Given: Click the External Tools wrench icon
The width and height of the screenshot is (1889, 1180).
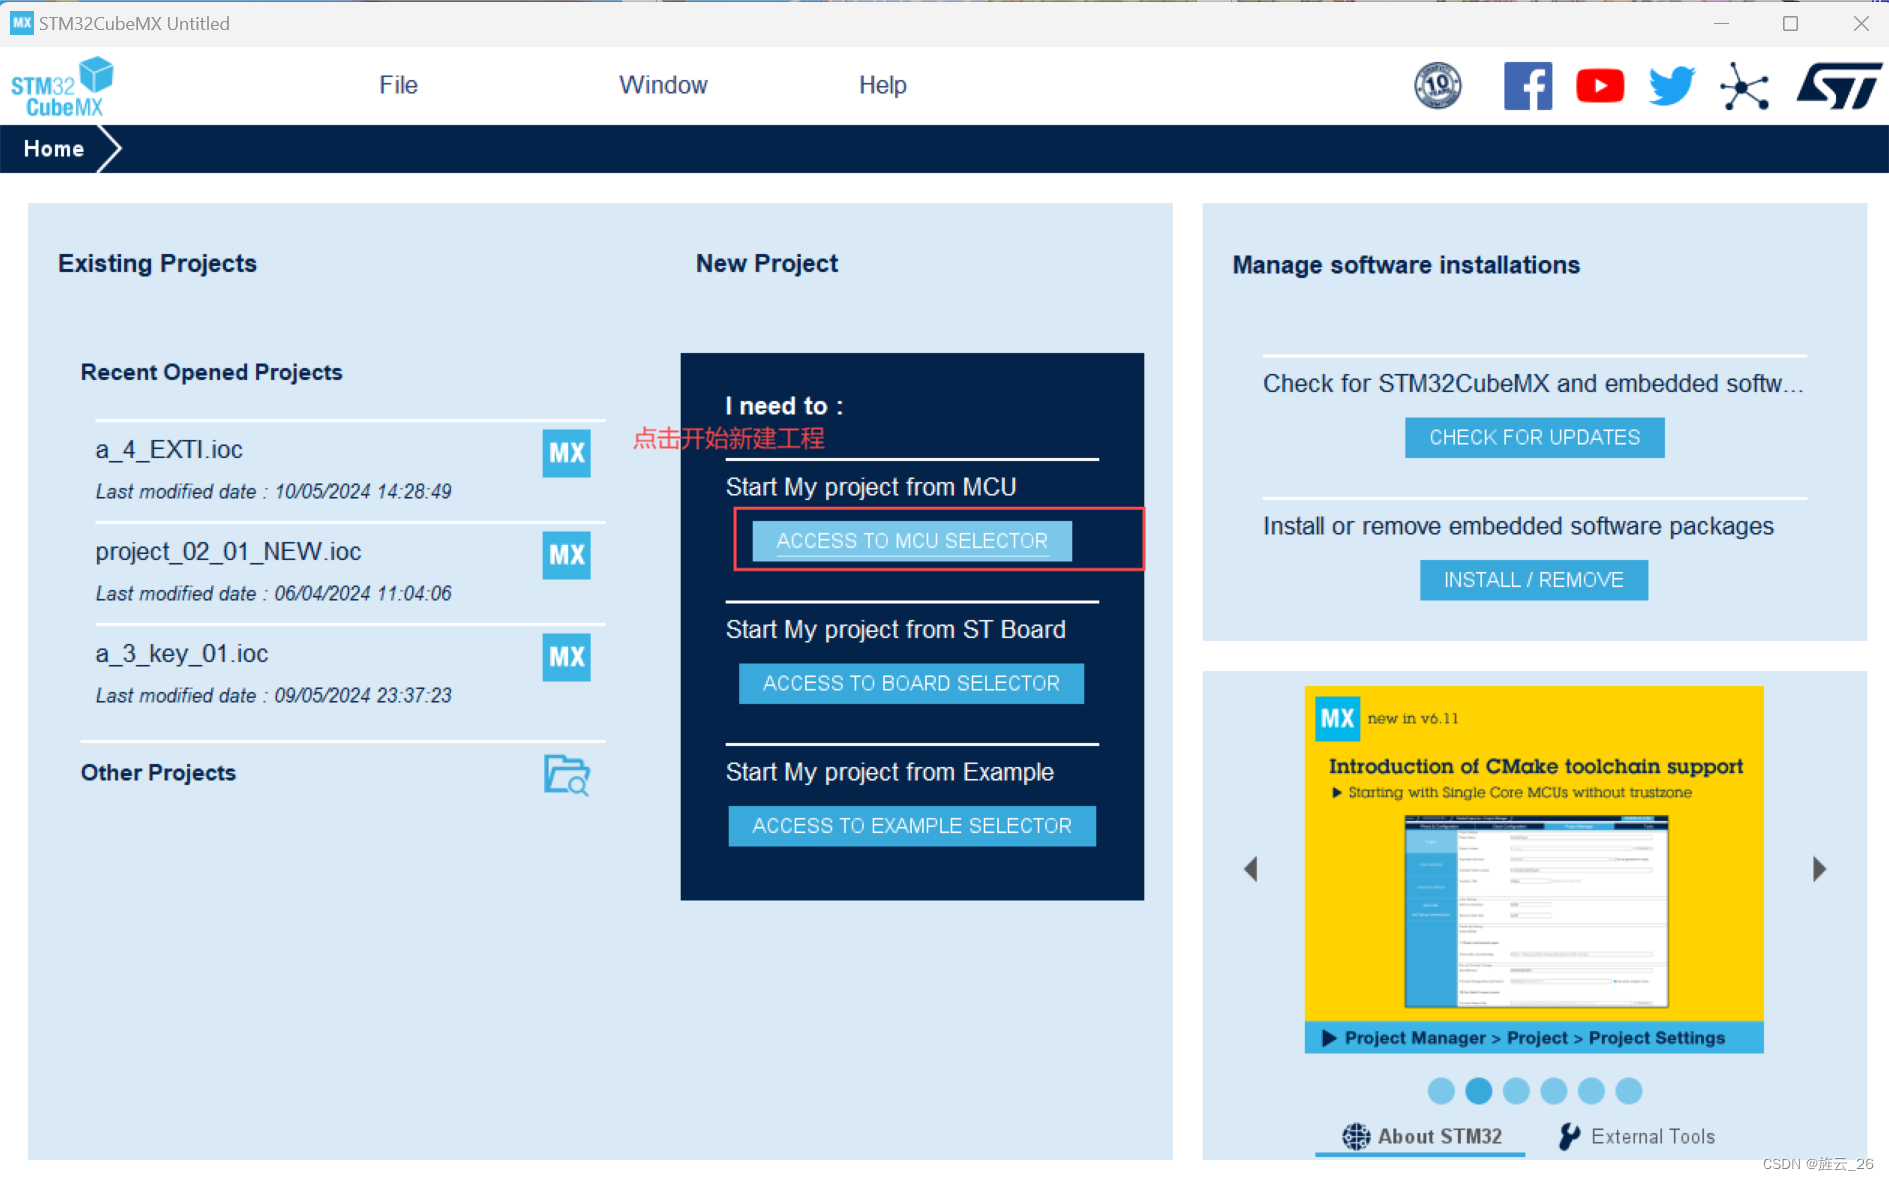Looking at the screenshot, I should click(1570, 1136).
